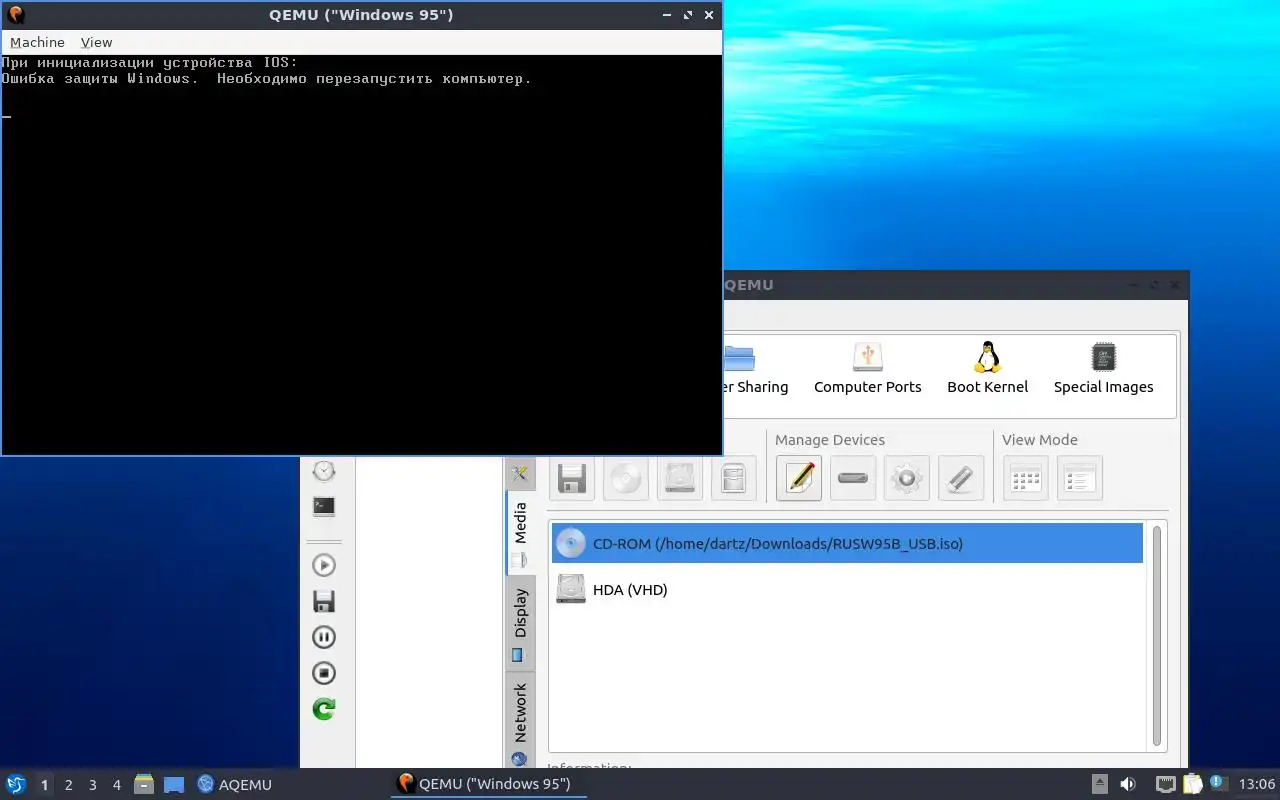Click the clock icon in AQEMU sidebar
Image resolution: width=1280 pixels, height=800 pixels.
pyautogui.click(x=324, y=471)
